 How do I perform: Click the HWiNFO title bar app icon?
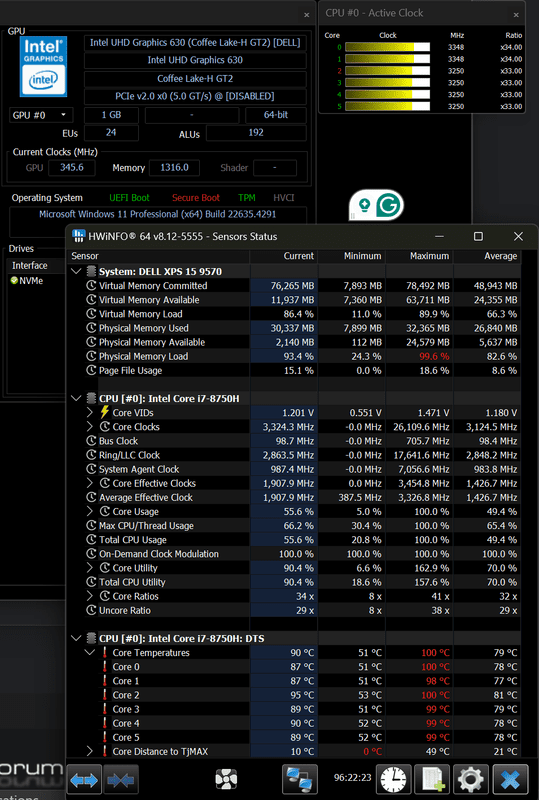tap(78, 236)
